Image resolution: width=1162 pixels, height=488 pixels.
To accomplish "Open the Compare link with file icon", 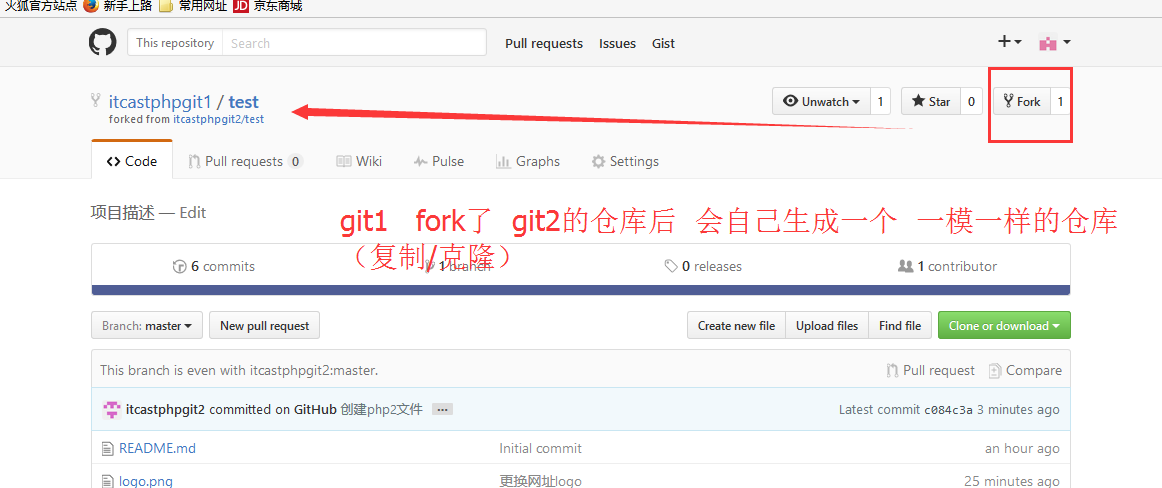I will point(1025,370).
